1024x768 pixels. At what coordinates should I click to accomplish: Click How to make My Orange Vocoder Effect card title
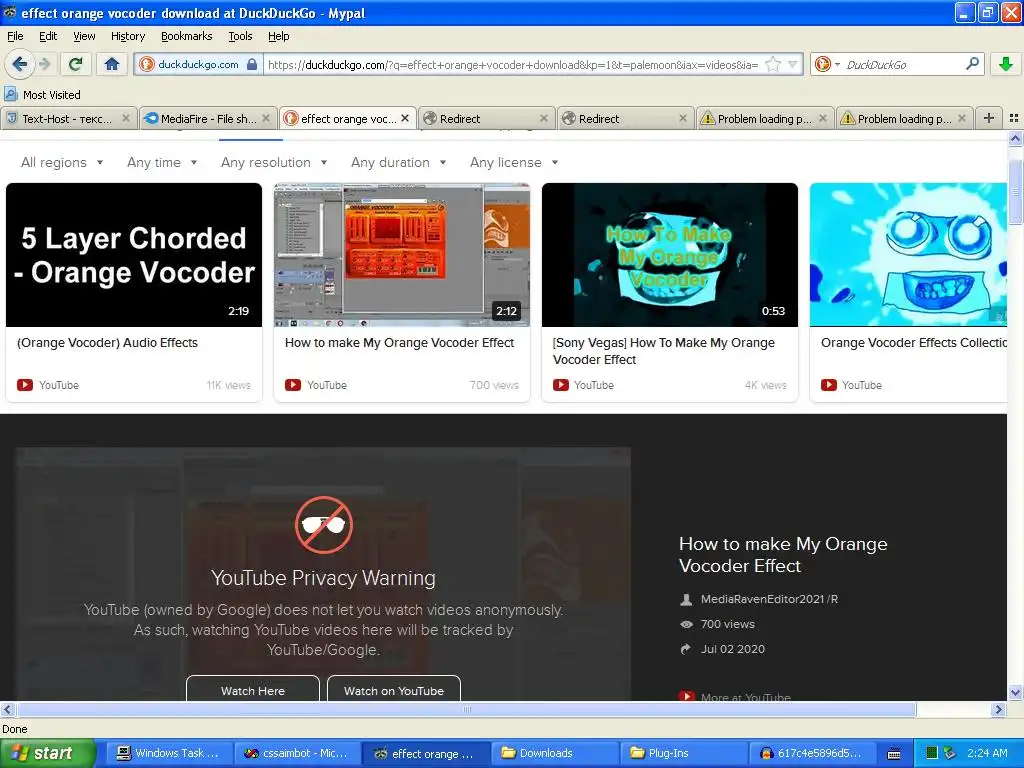point(399,343)
